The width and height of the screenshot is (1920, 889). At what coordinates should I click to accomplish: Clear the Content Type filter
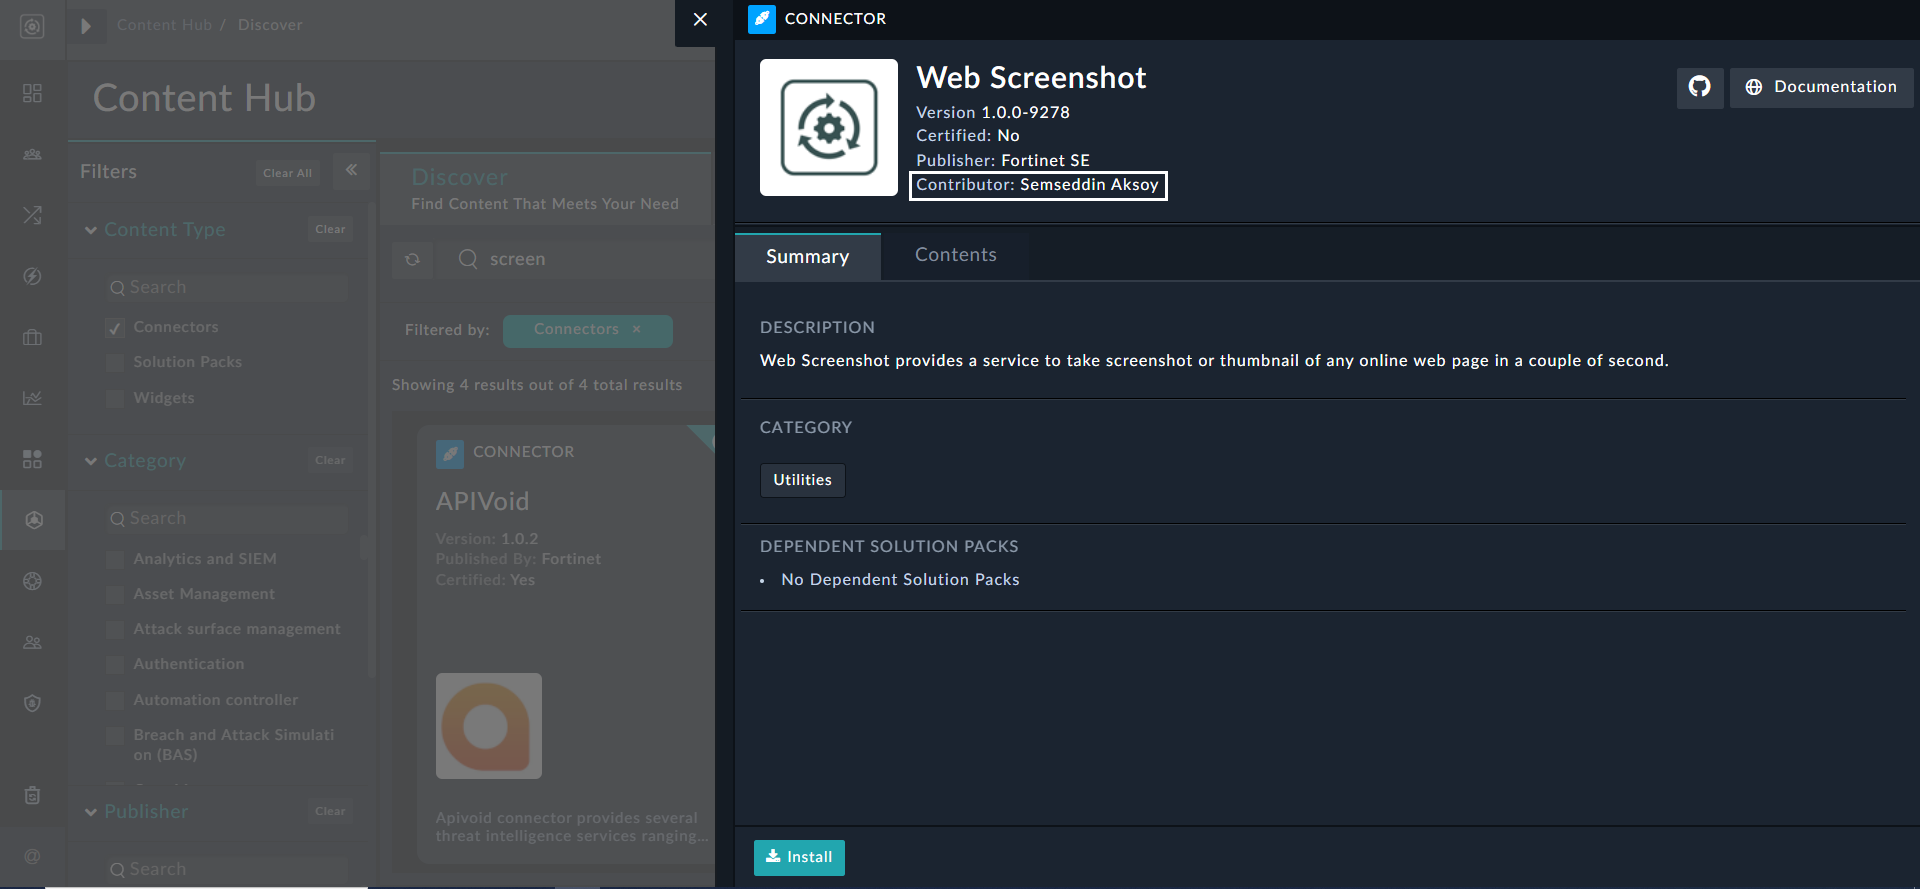pos(330,229)
